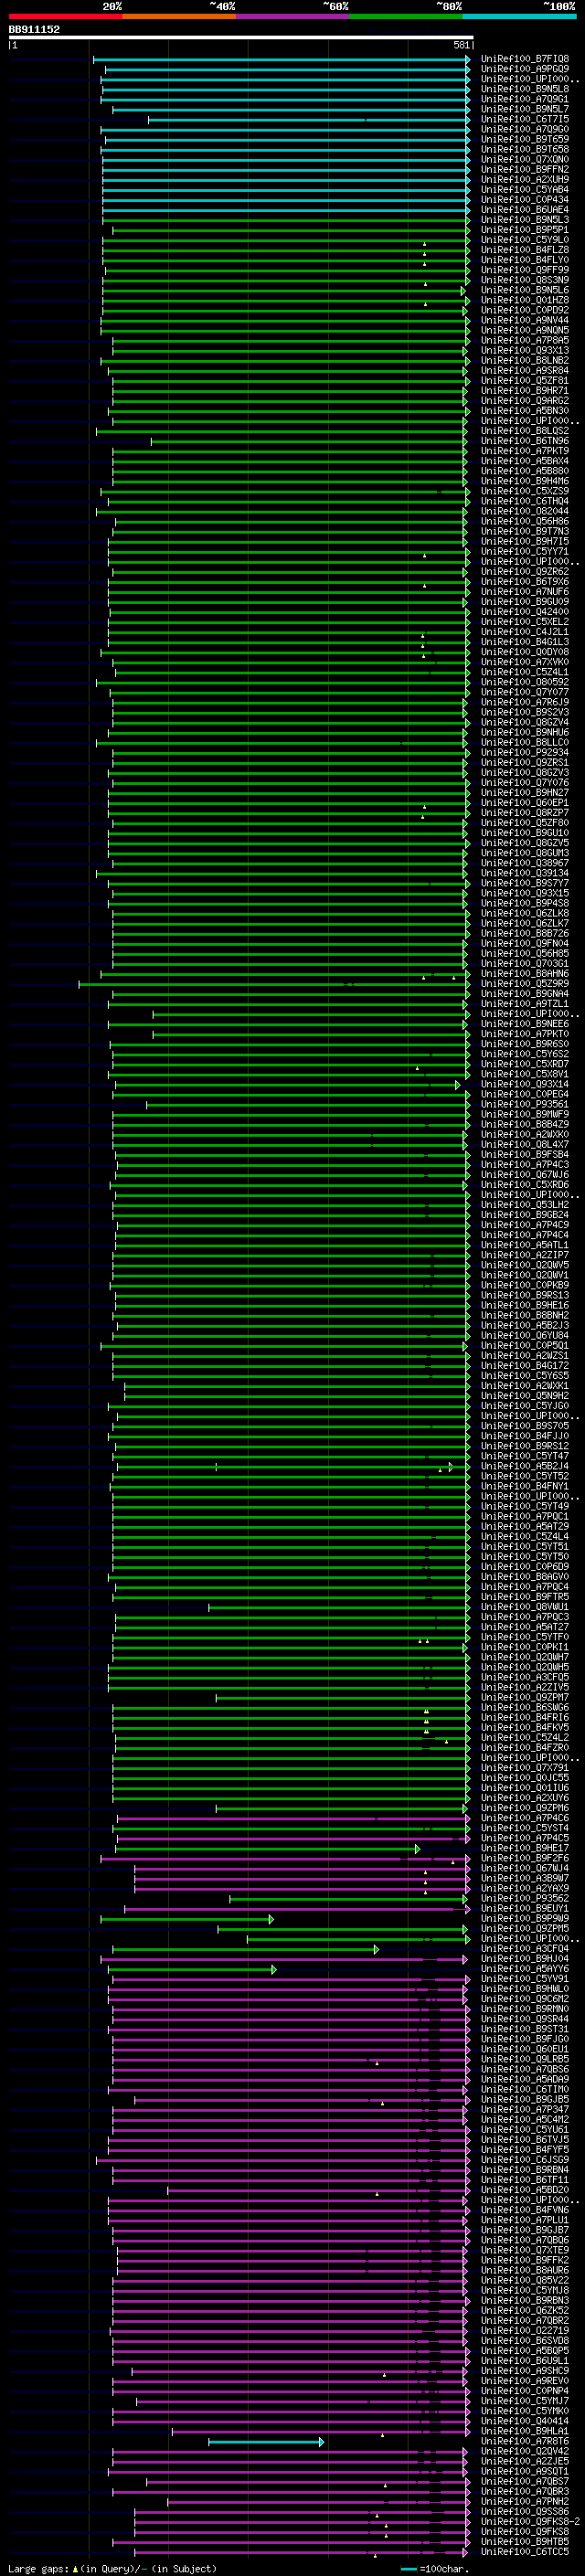Click hit label UniRef100_C5Y9L0

[x=525, y=240]
